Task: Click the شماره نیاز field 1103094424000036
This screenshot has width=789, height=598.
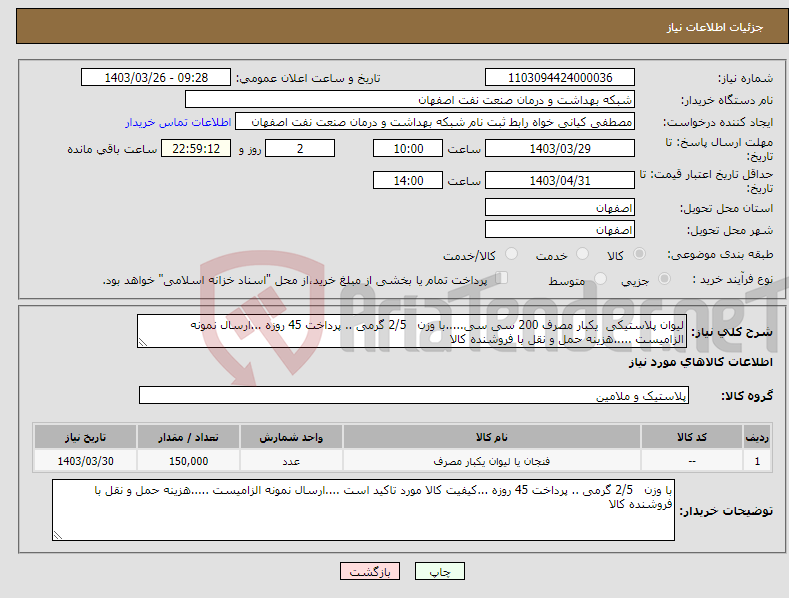Action: 560,78
